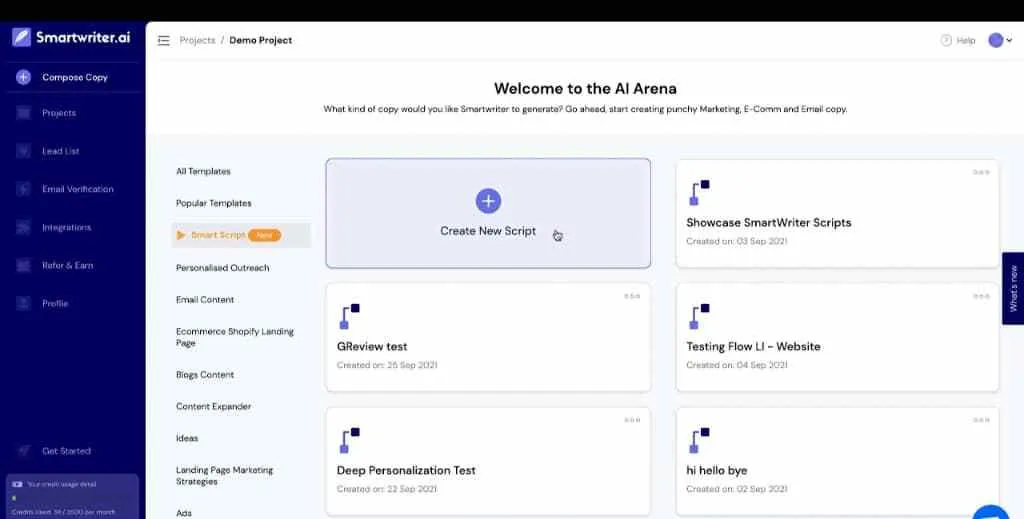This screenshot has width=1024, height=519.
Task: Open Integrations page
Action: click(67, 227)
